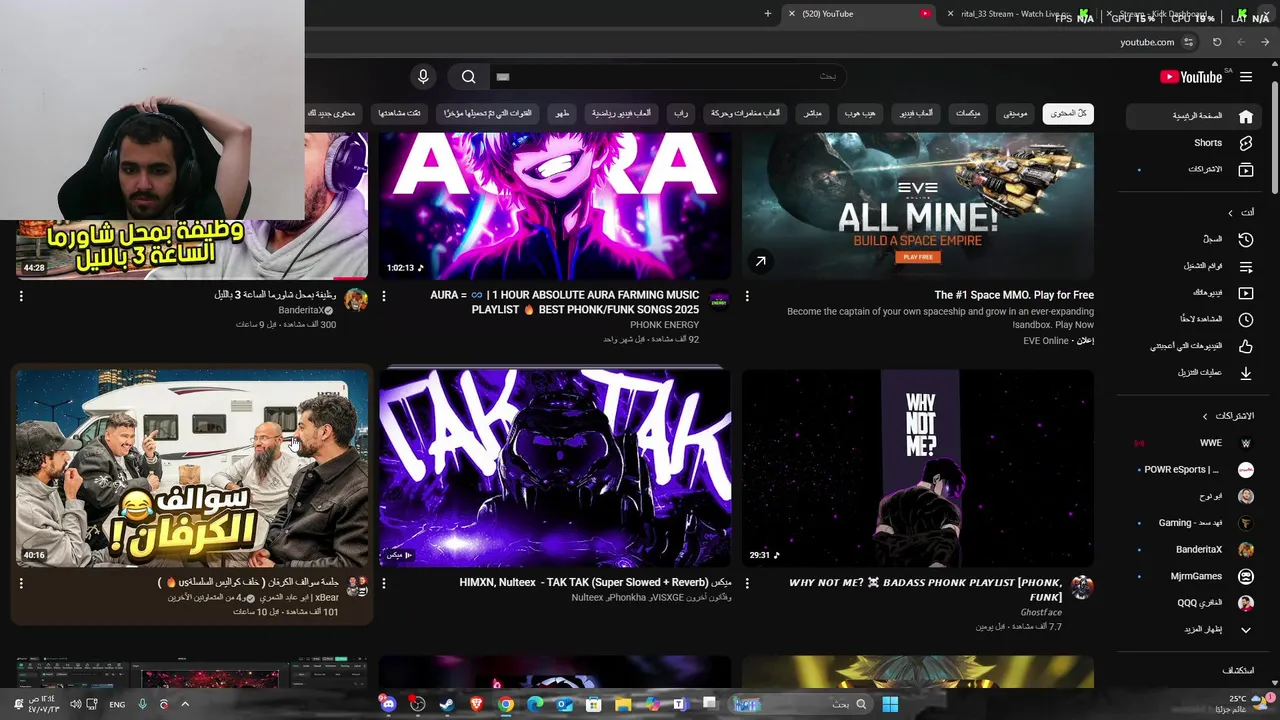
Task: Expand the Subscriptions section heading arrow
Action: pyautogui.click(x=1205, y=416)
